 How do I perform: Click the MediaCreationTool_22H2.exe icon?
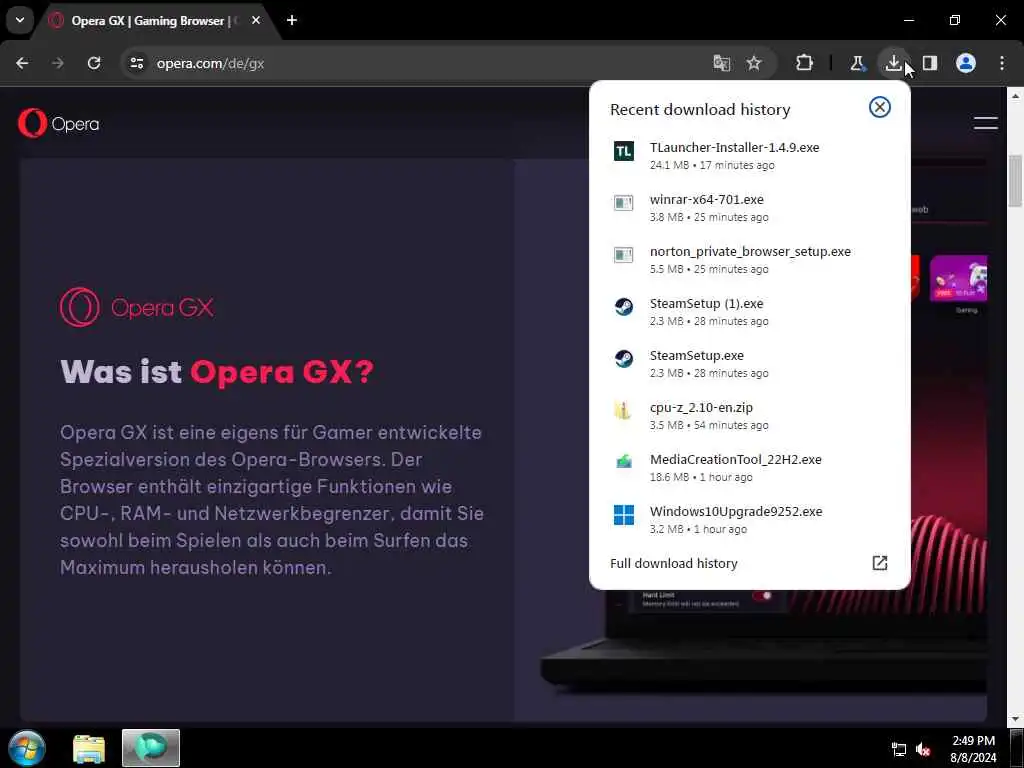(x=624, y=462)
